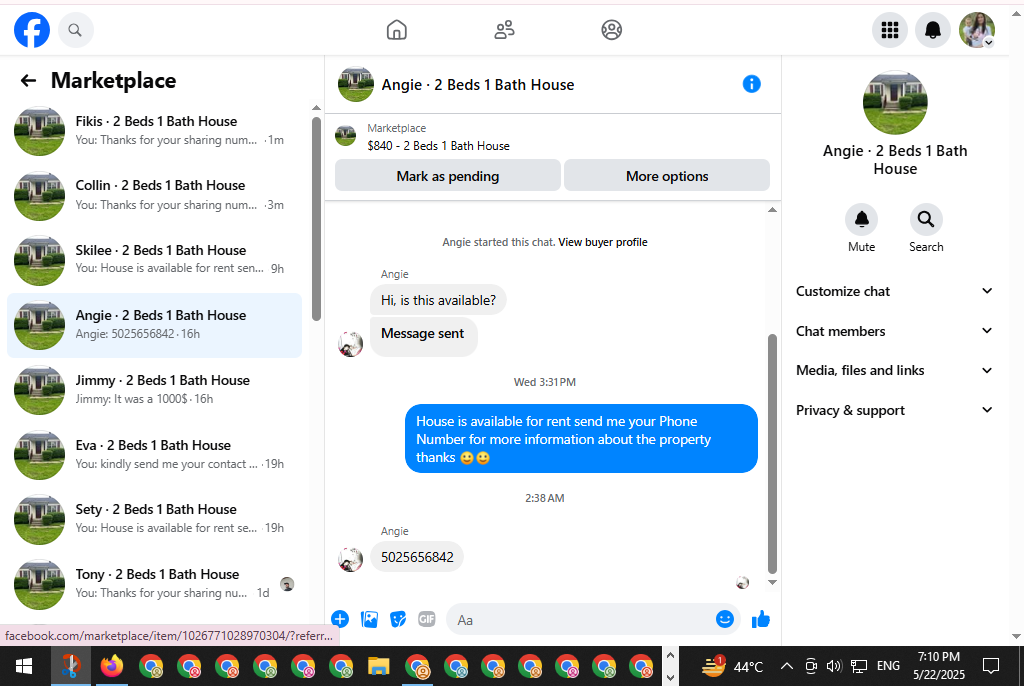Open Eva conversation
This screenshot has width=1024, height=686.
[154, 454]
